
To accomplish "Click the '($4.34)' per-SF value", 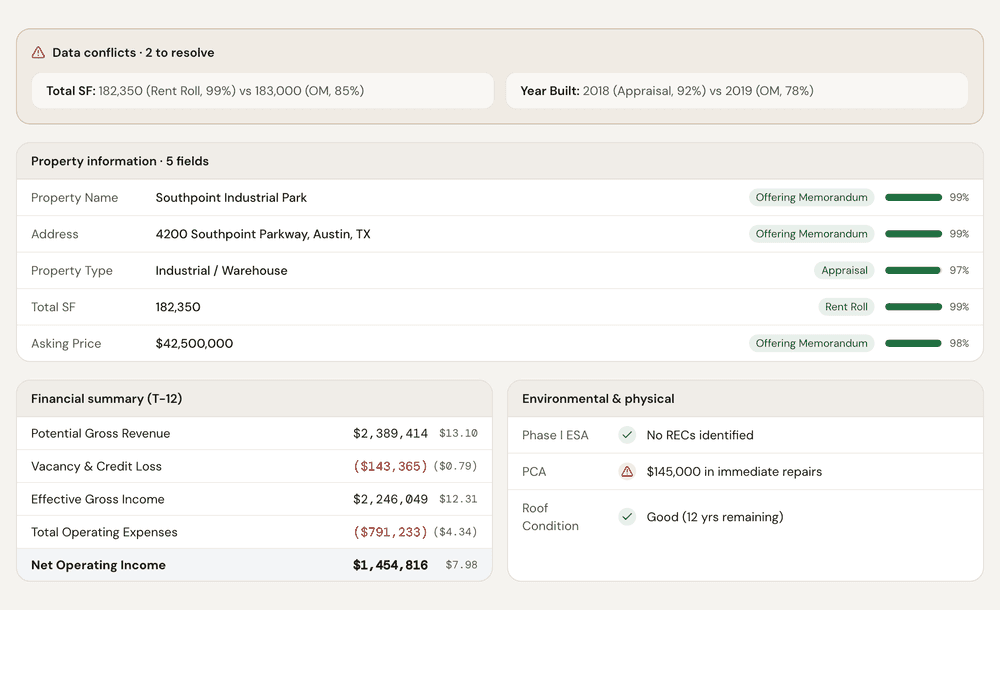I will click(455, 532).
